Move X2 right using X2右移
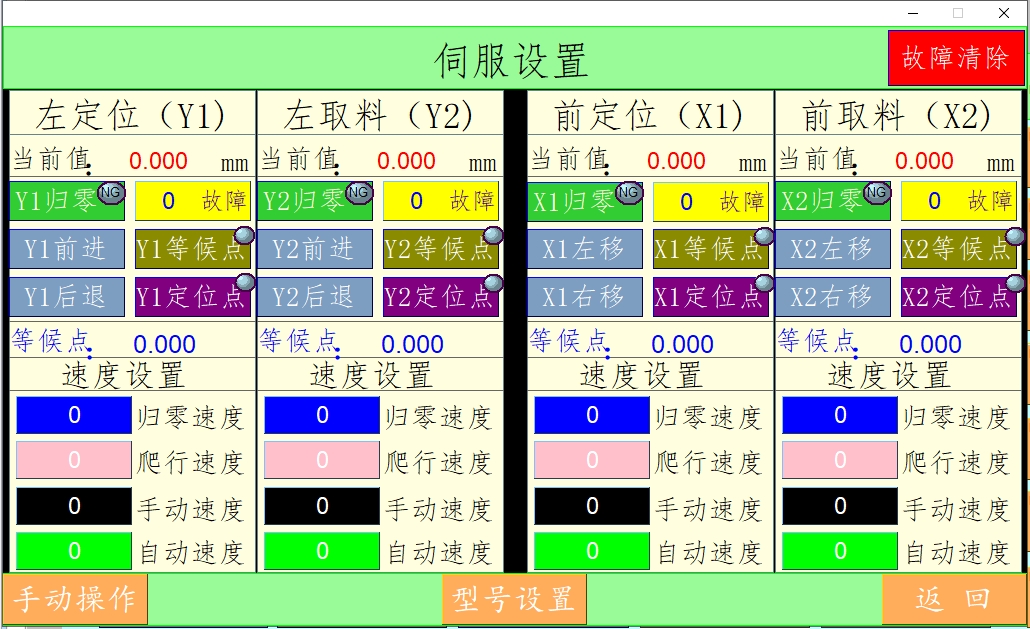 [x=832, y=296]
